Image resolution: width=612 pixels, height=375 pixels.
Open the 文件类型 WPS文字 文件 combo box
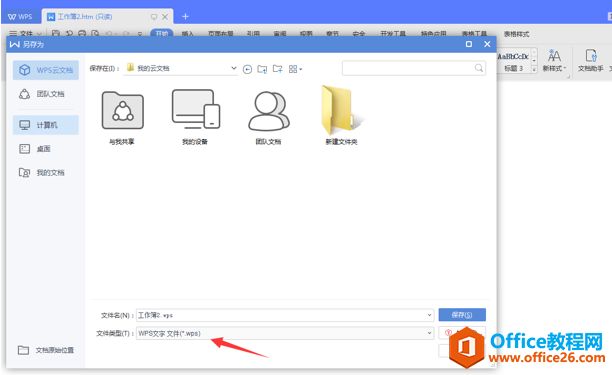[285, 333]
